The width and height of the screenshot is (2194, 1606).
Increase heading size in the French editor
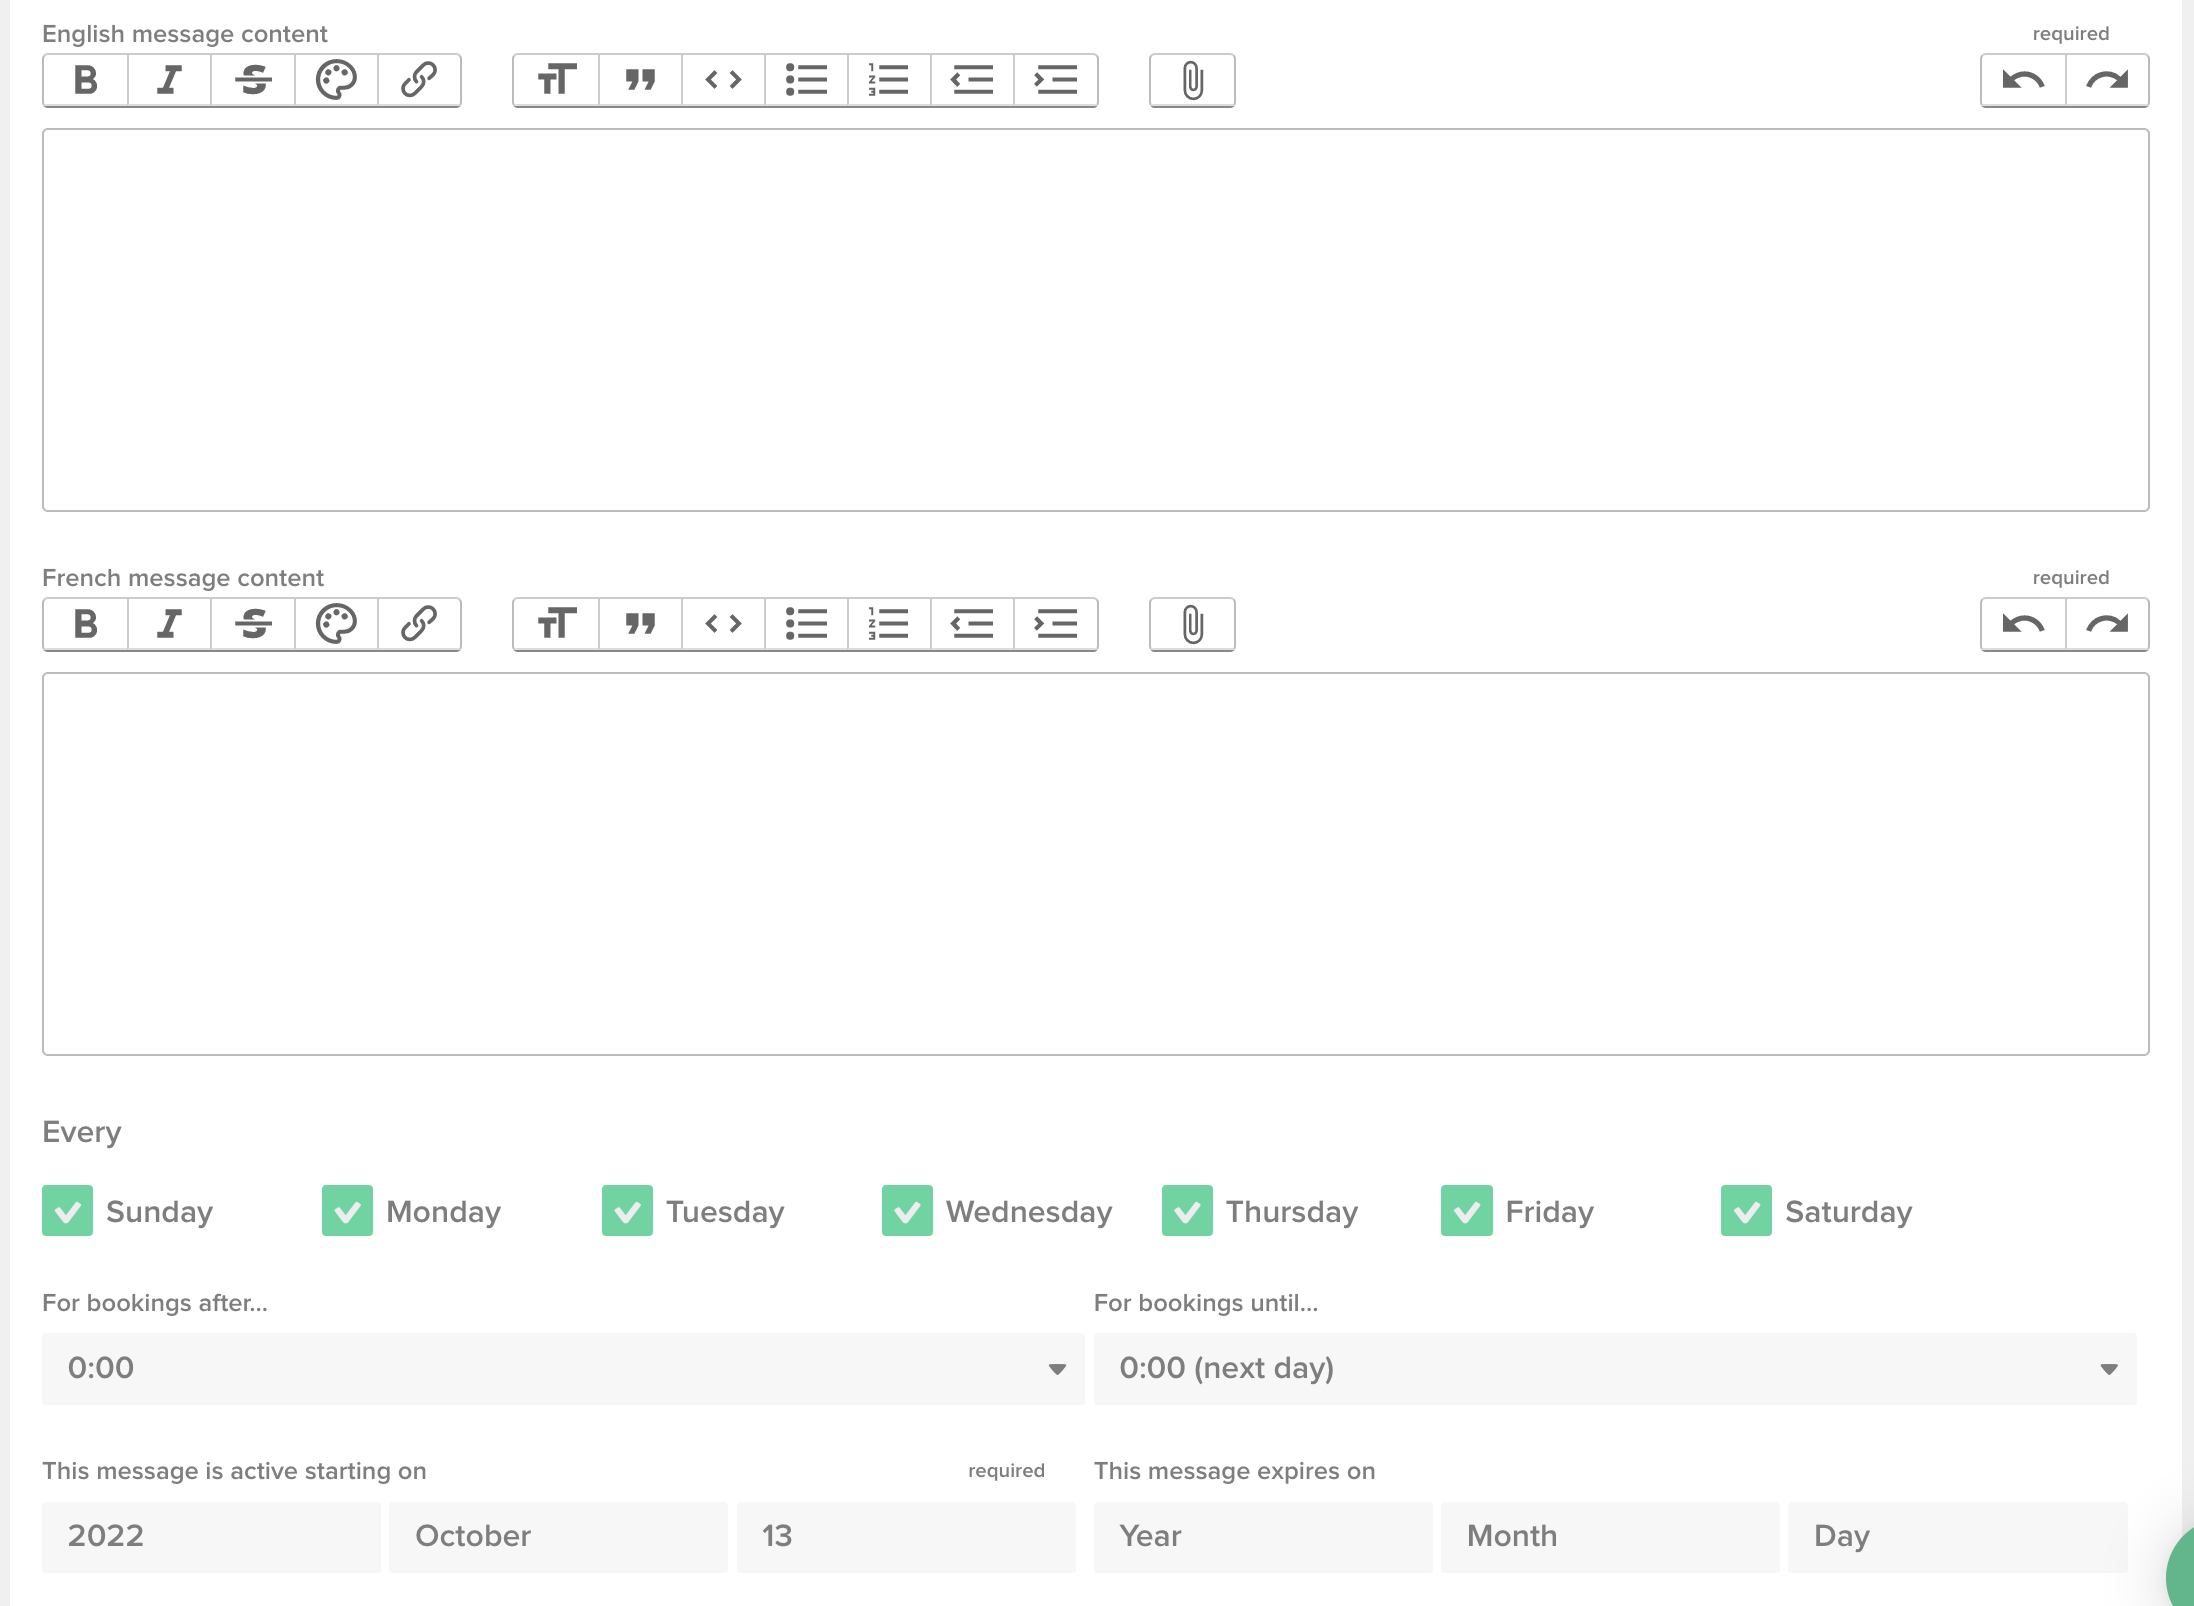point(555,624)
